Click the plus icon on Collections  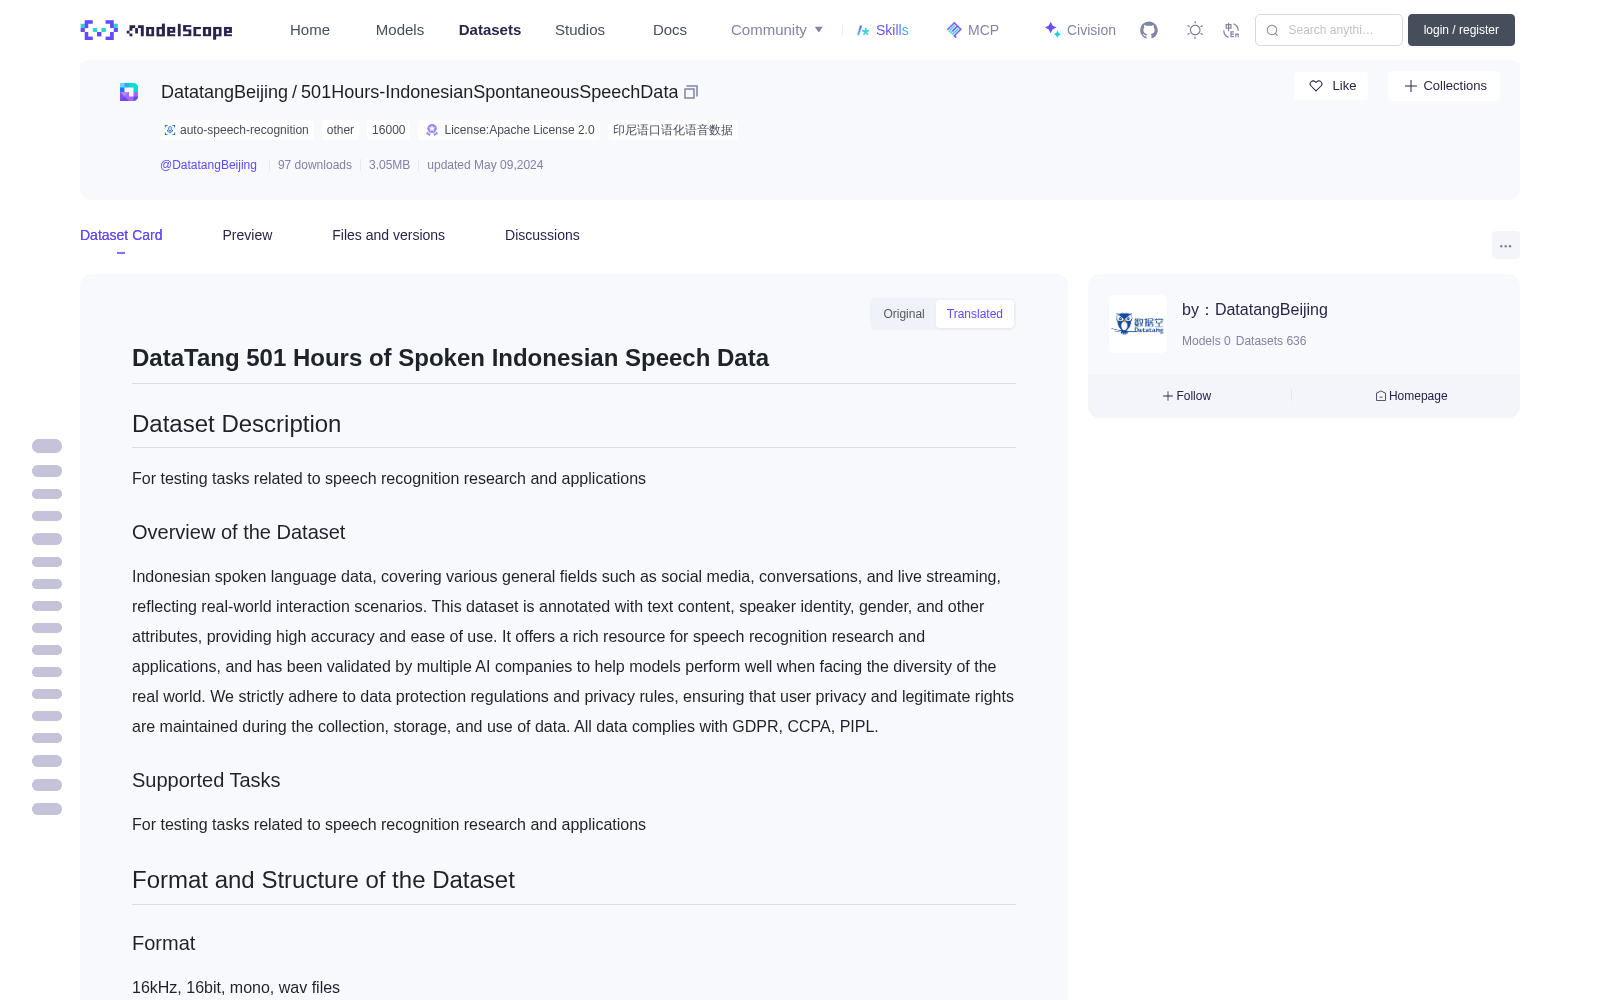pos(1411,86)
